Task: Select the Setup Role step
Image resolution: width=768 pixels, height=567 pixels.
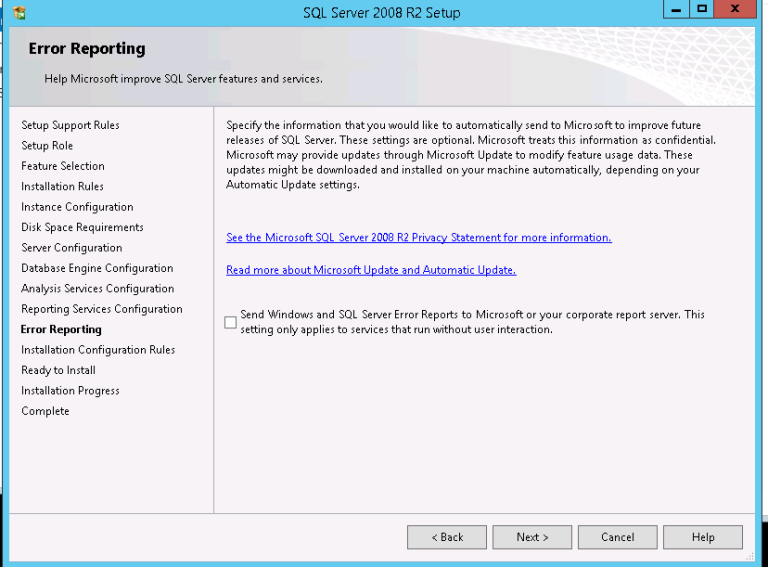Action: [x=47, y=145]
